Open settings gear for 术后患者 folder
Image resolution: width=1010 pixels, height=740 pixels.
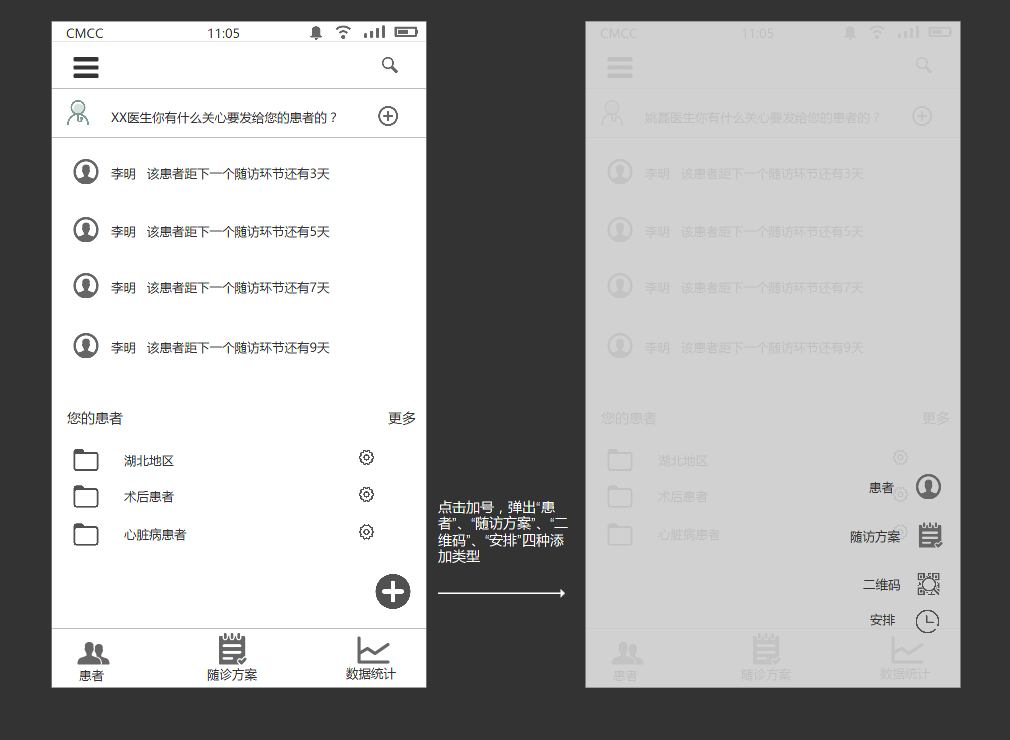coord(367,494)
